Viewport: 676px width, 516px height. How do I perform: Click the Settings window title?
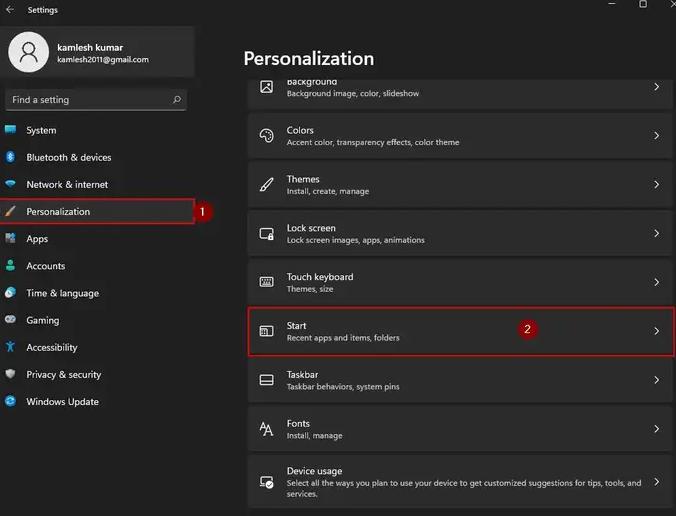42,9
